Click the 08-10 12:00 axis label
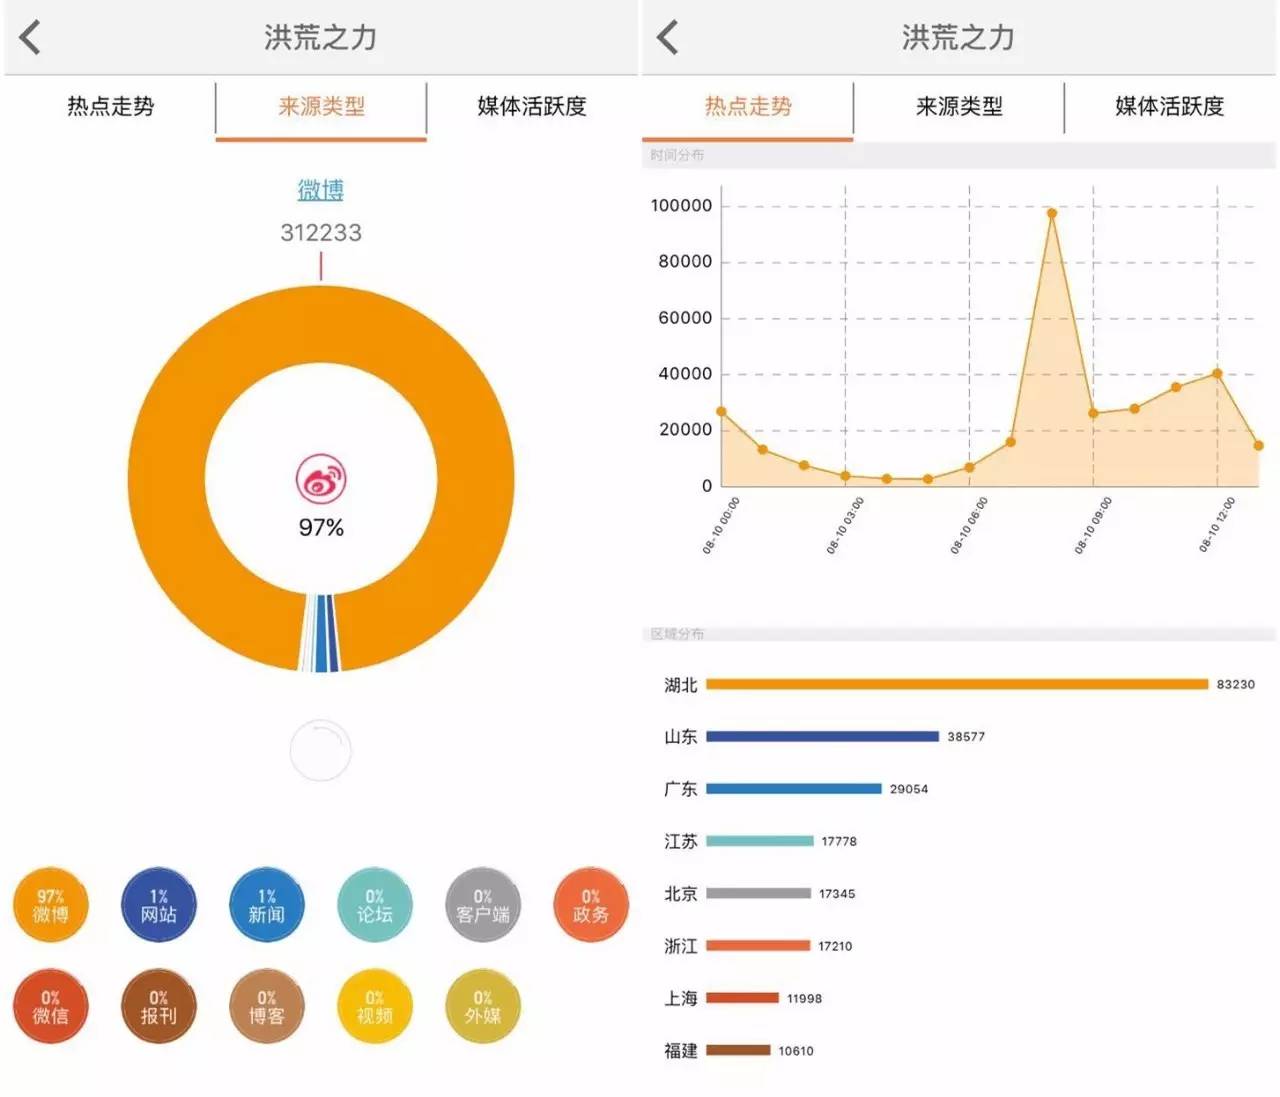The image size is (1280, 1097). (x=1217, y=525)
